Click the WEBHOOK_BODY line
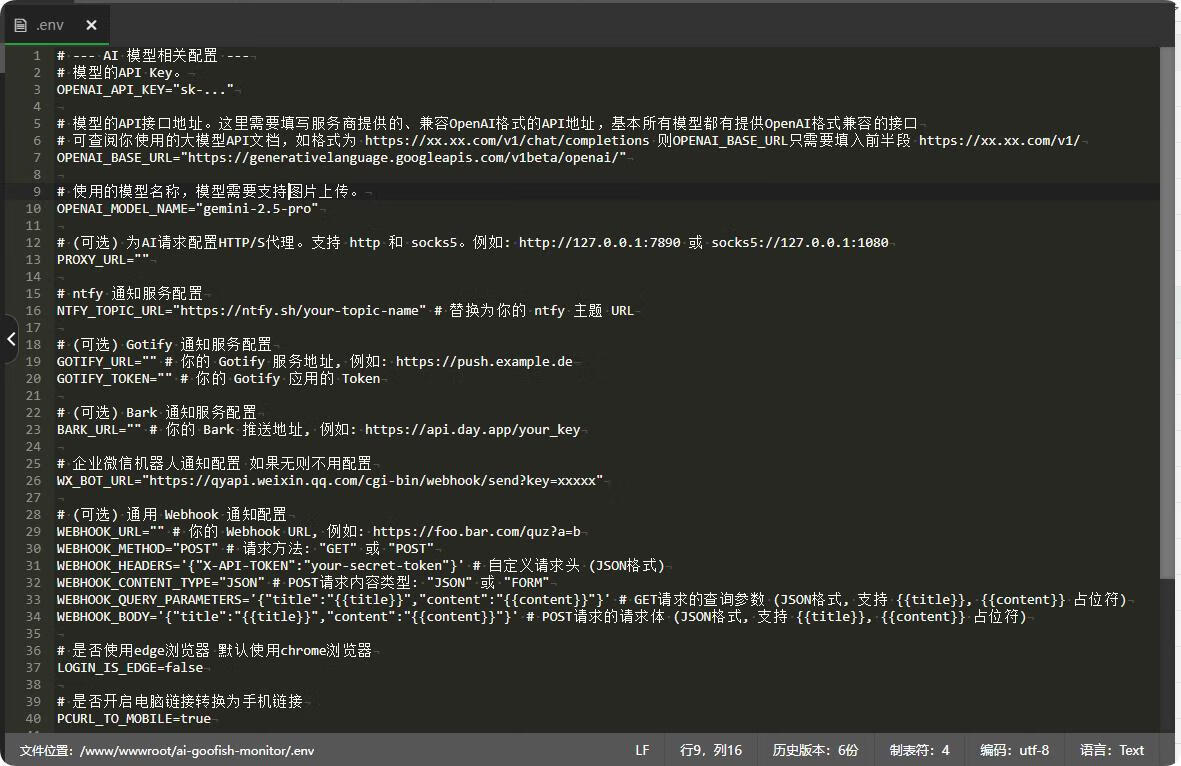1181x766 pixels. [542, 616]
